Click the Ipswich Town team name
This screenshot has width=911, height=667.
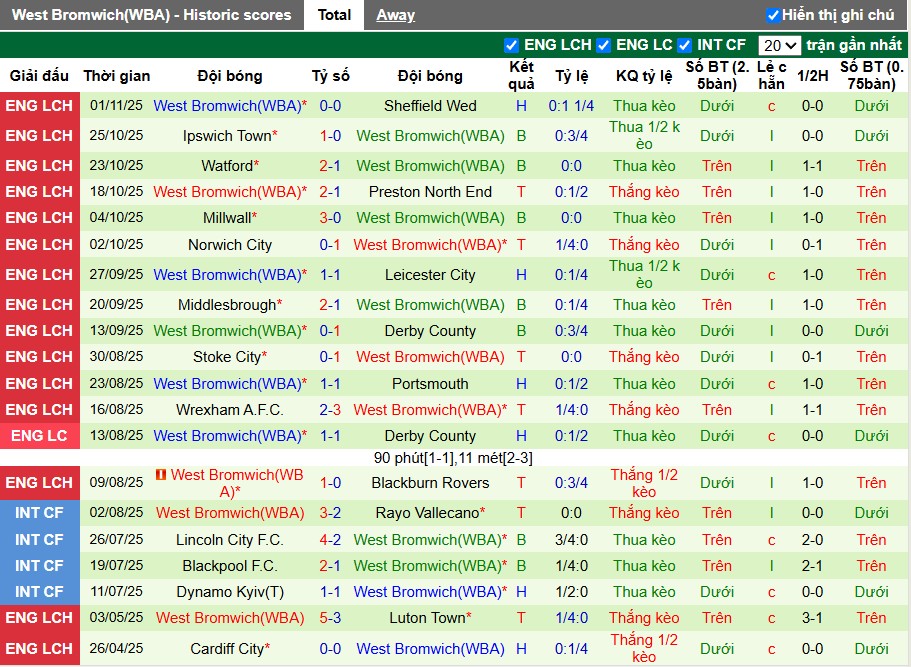[x=227, y=136]
